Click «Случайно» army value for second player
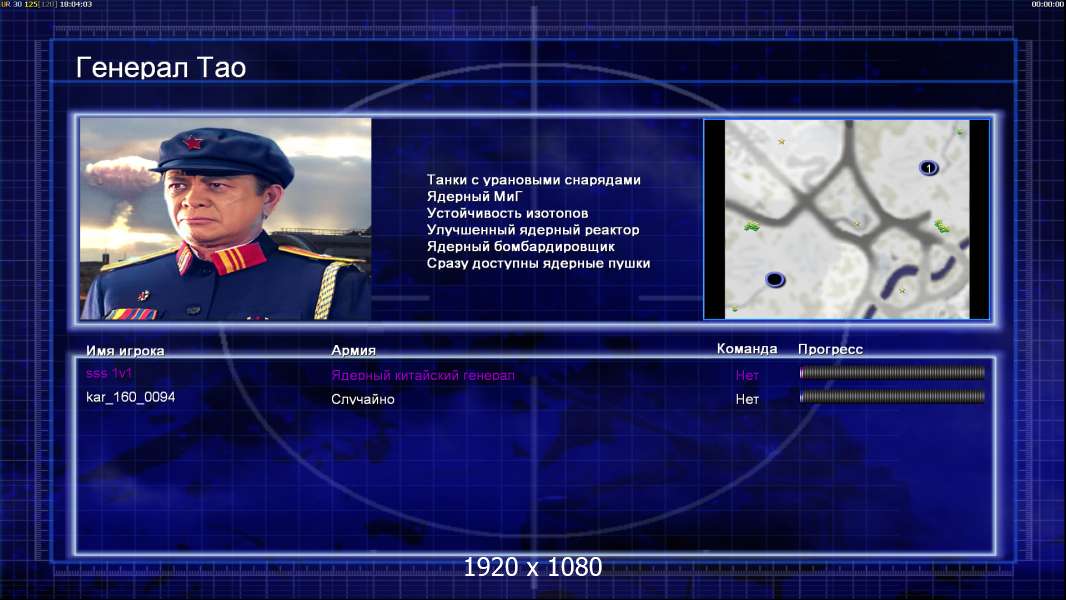1066x600 pixels. point(362,399)
